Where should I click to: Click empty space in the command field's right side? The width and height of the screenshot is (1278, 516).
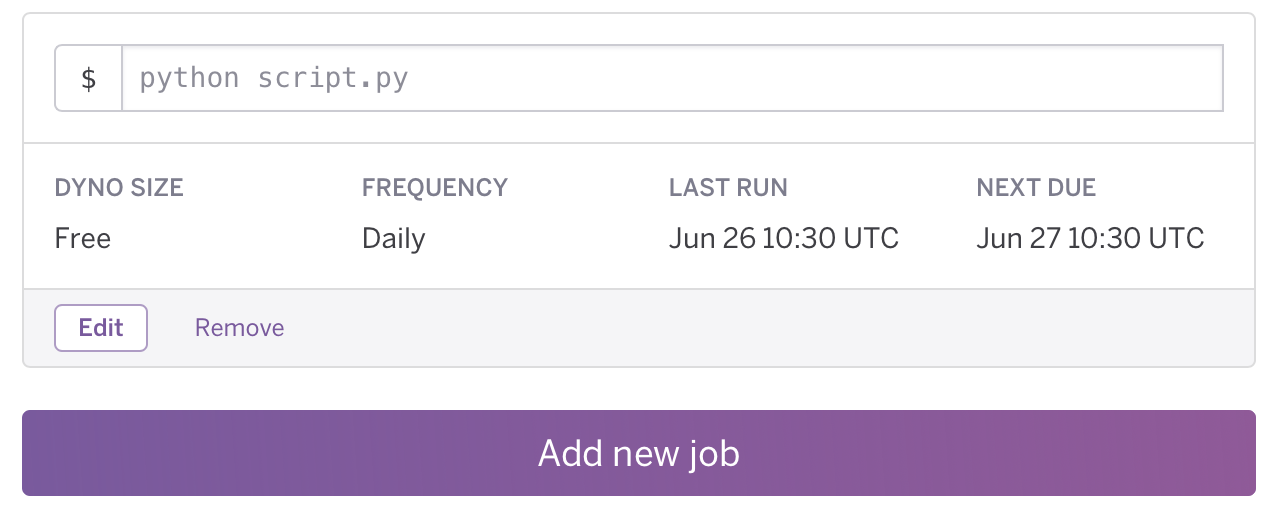tap(900, 78)
